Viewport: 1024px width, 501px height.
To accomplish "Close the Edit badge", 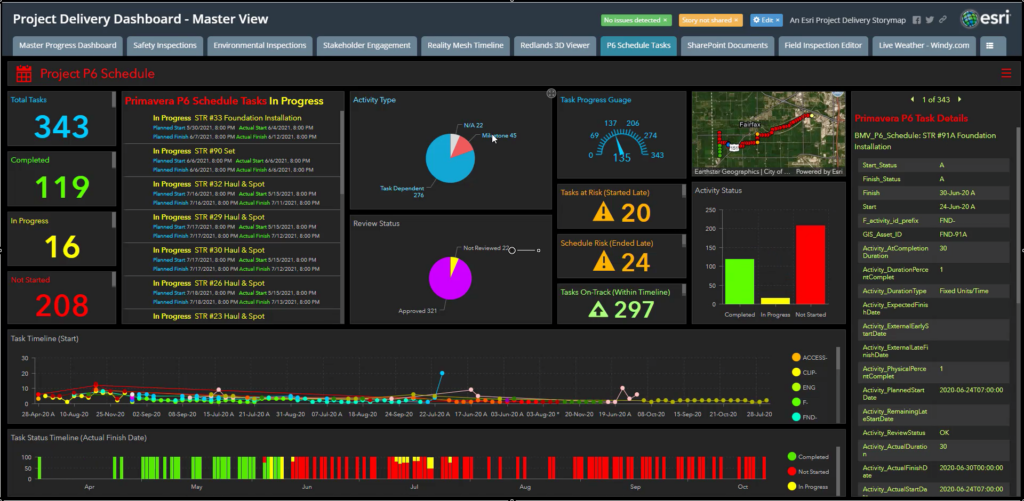I will click(x=778, y=20).
